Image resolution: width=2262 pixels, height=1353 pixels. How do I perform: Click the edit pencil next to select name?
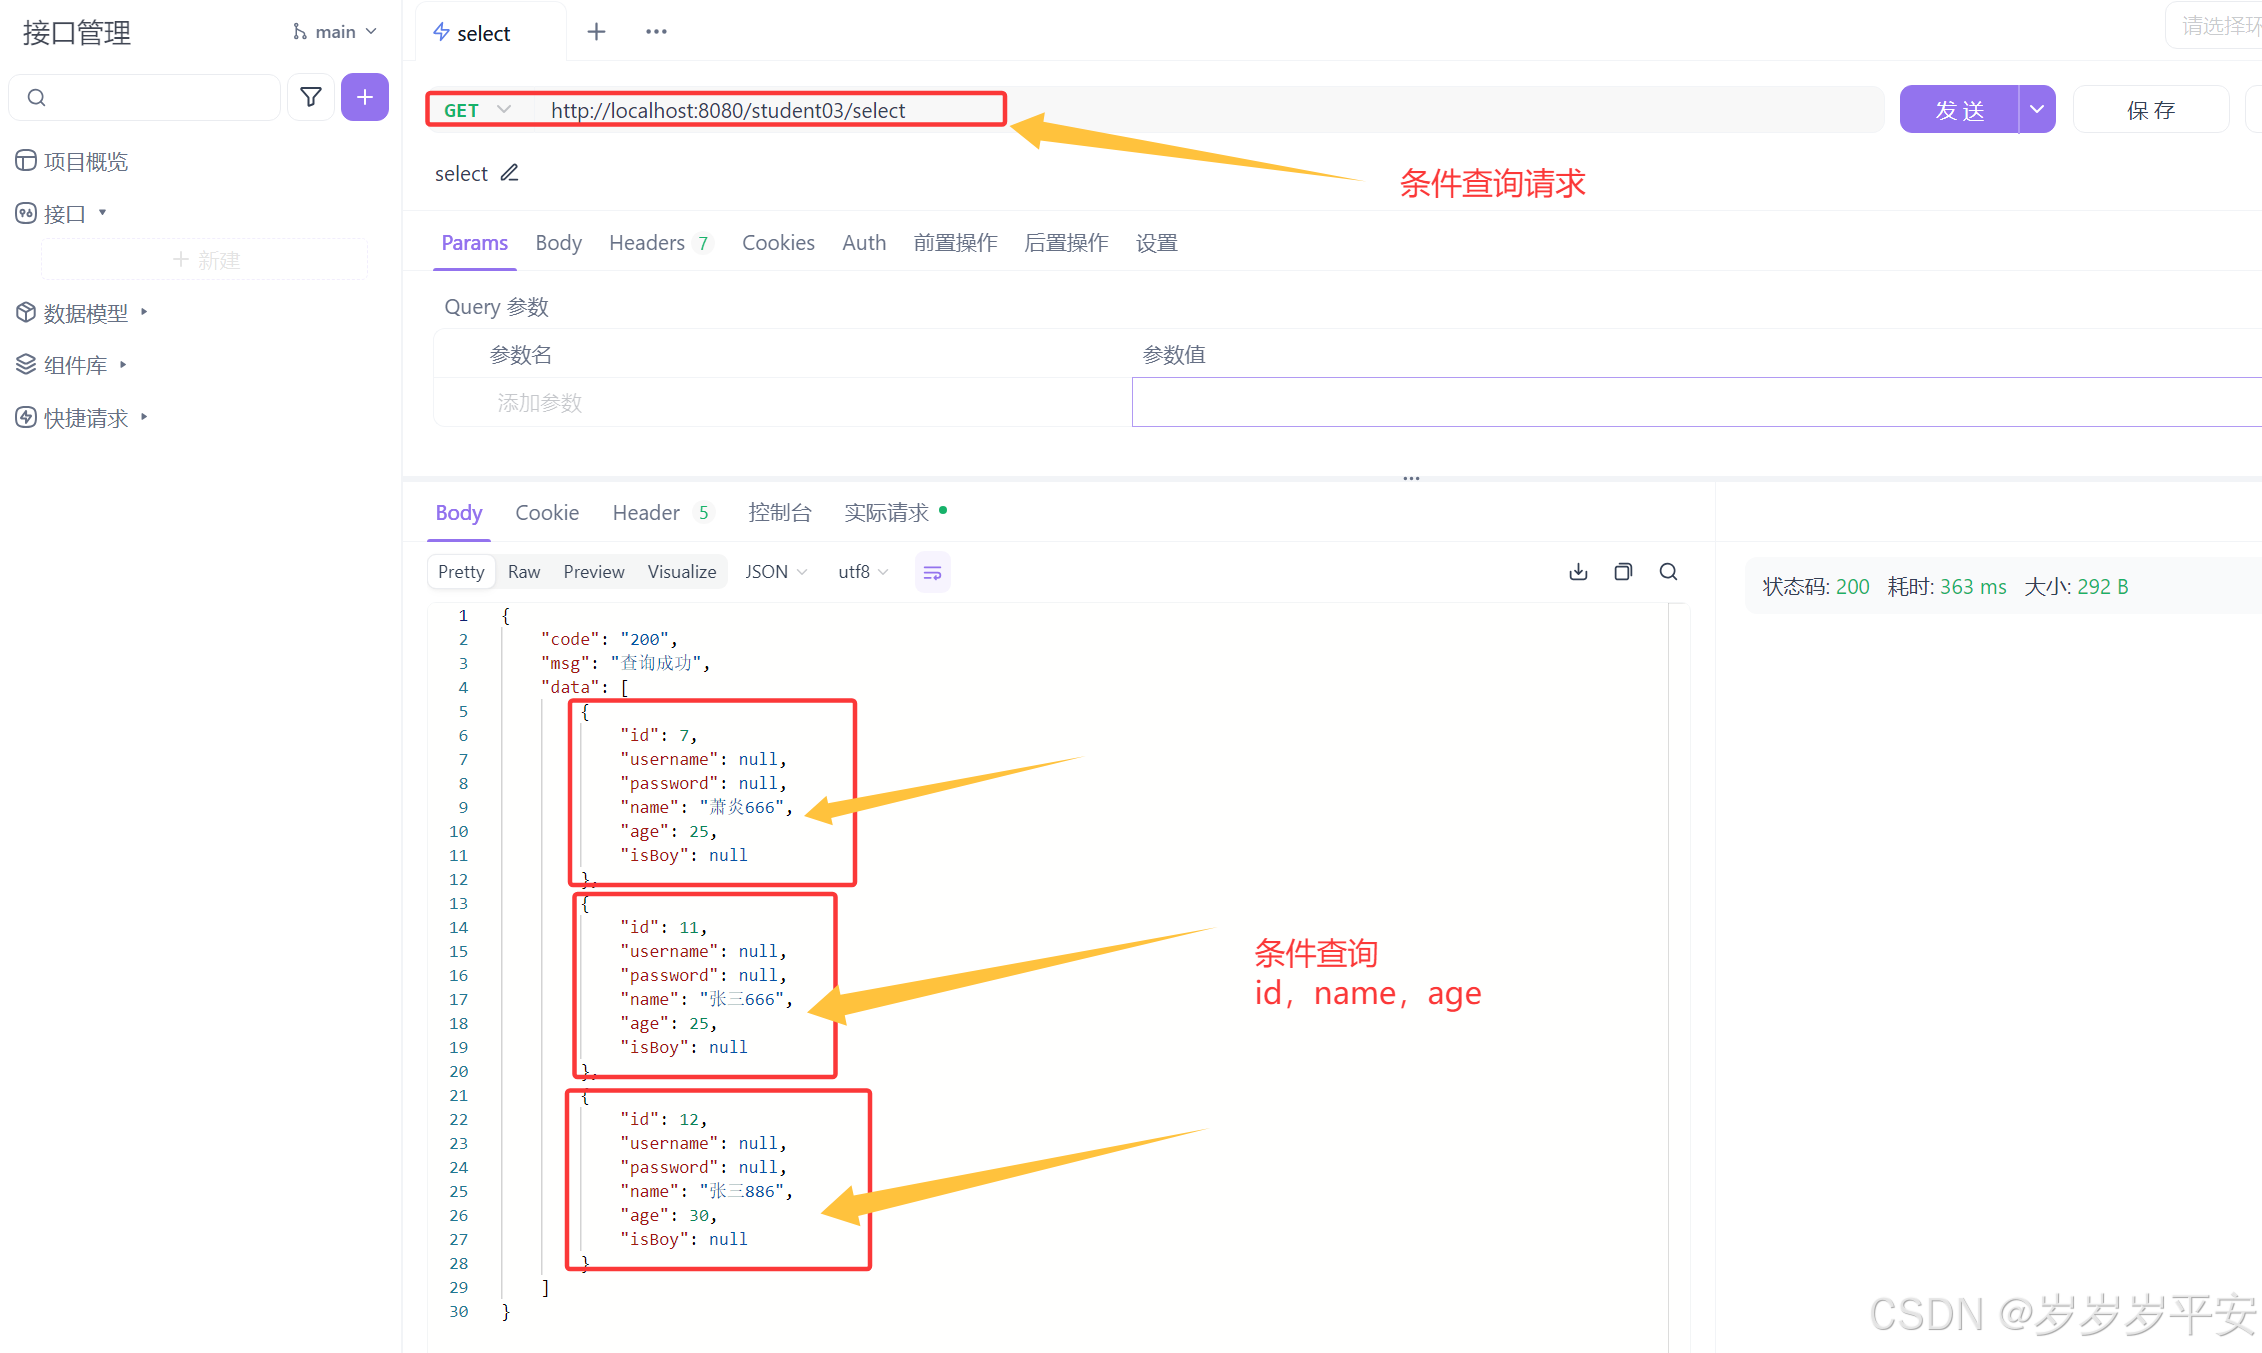click(510, 173)
